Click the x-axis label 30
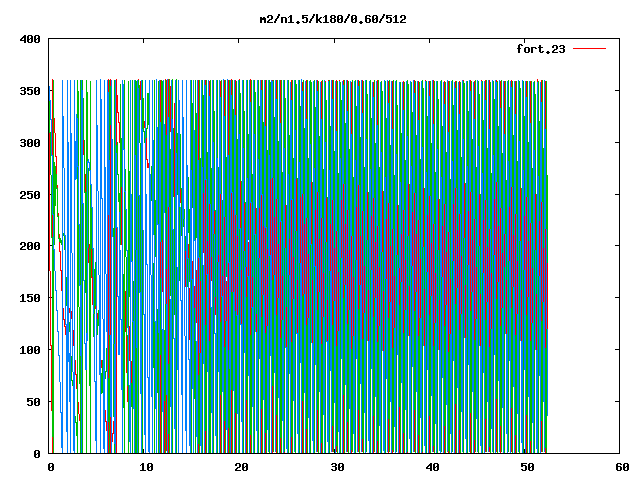 coord(337,467)
